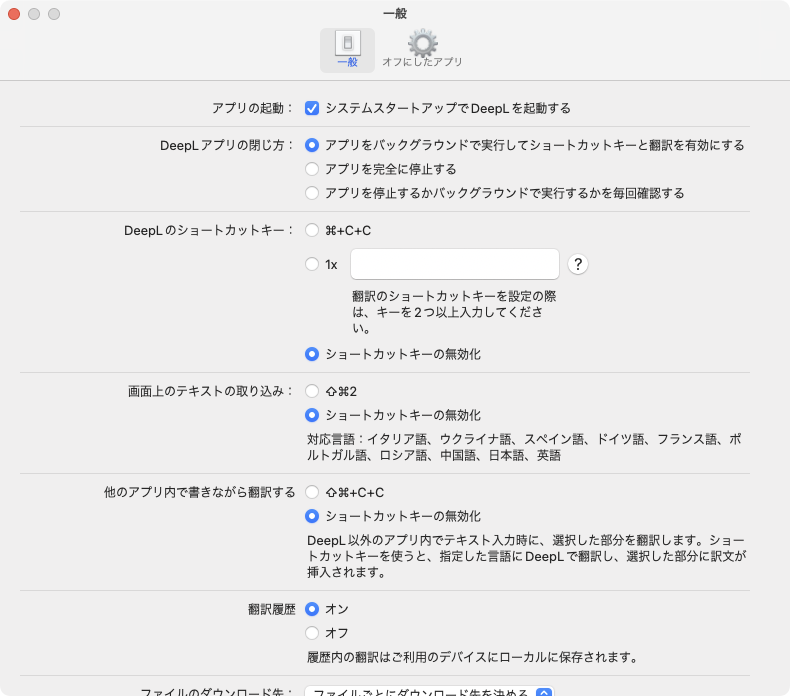Open the ファイルのダウンロード先 dropdown
Viewport: 790px width, 696px height.
[x=429, y=691]
